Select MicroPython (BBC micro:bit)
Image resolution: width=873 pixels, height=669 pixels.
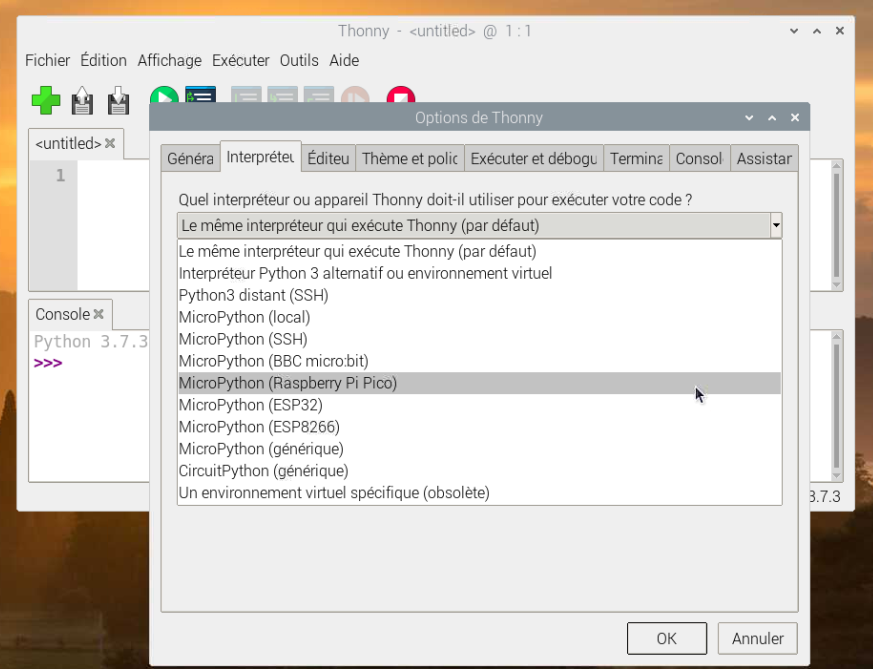[x=479, y=361]
